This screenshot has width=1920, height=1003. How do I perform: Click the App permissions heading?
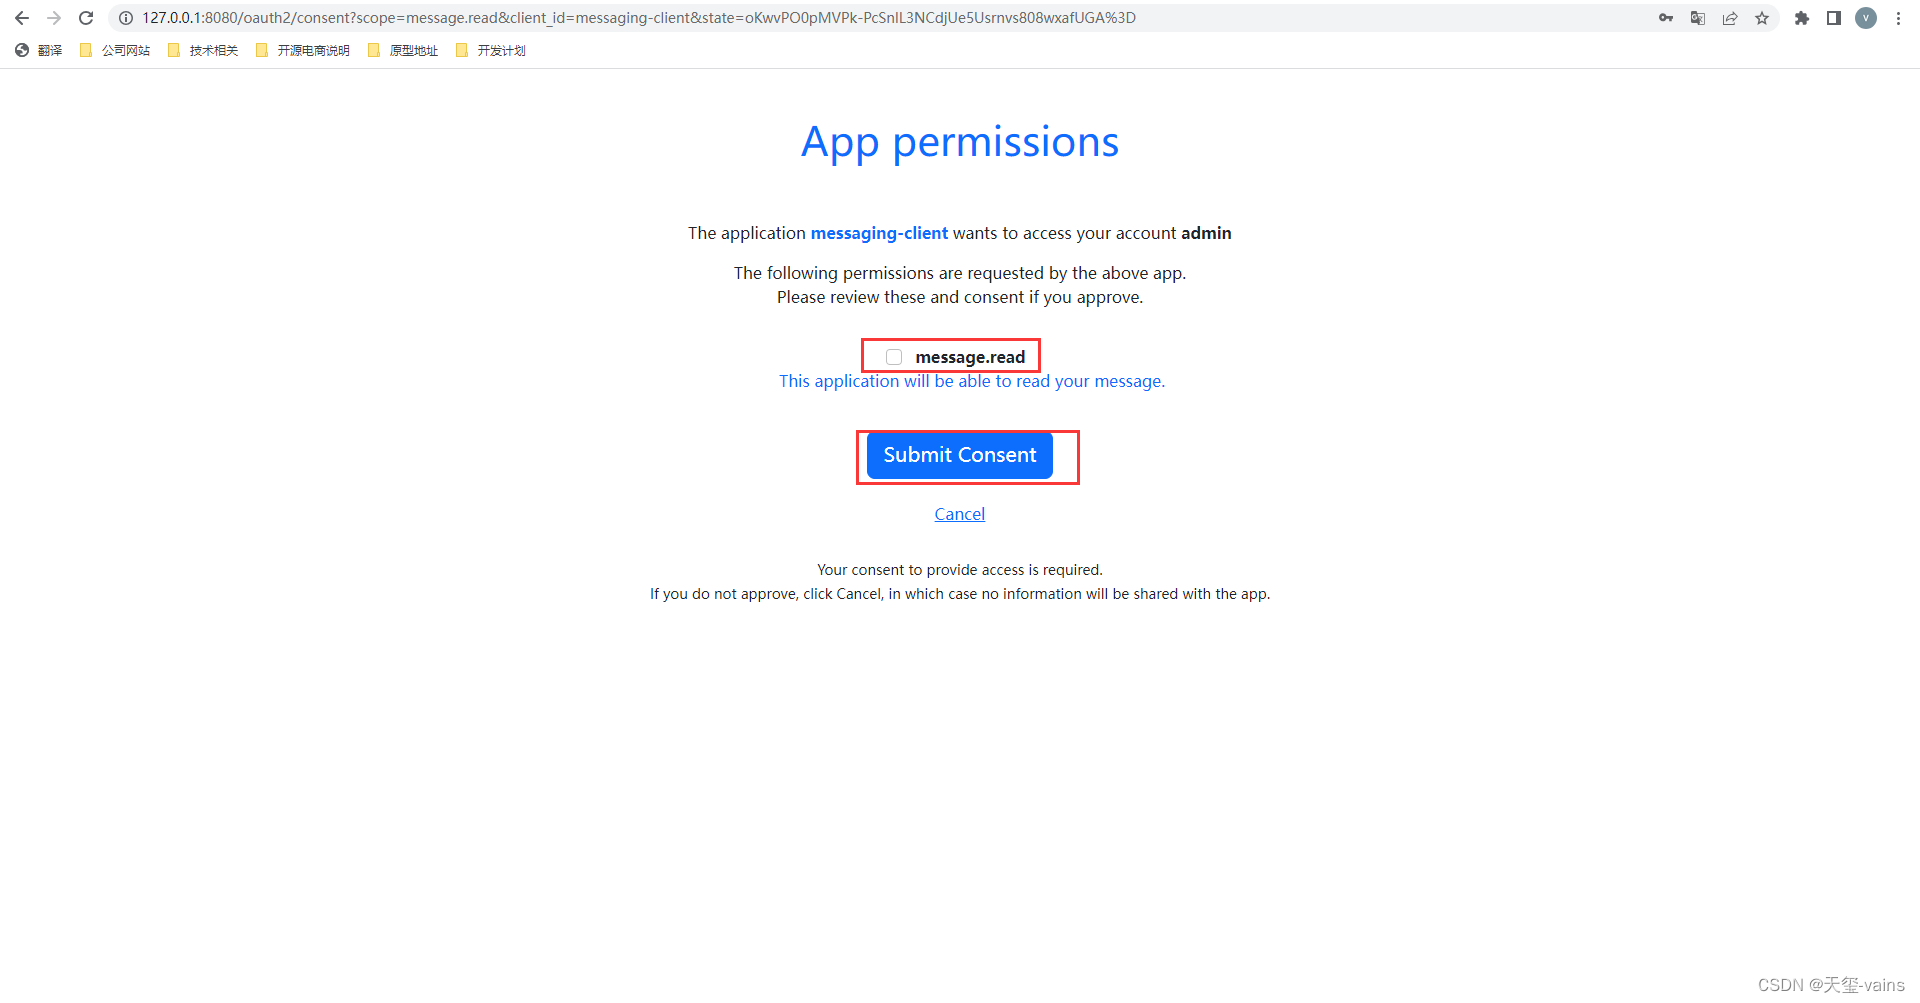pyautogui.click(x=960, y=143)
